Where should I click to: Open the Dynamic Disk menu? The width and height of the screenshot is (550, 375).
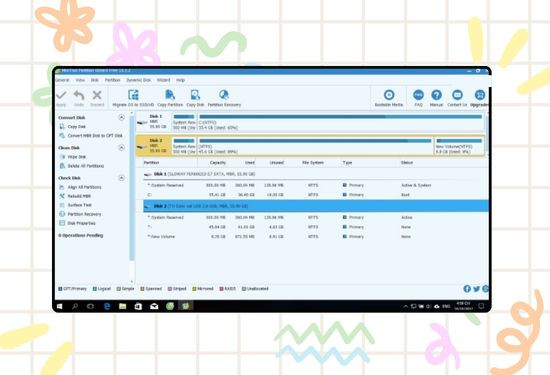point(138,80)
